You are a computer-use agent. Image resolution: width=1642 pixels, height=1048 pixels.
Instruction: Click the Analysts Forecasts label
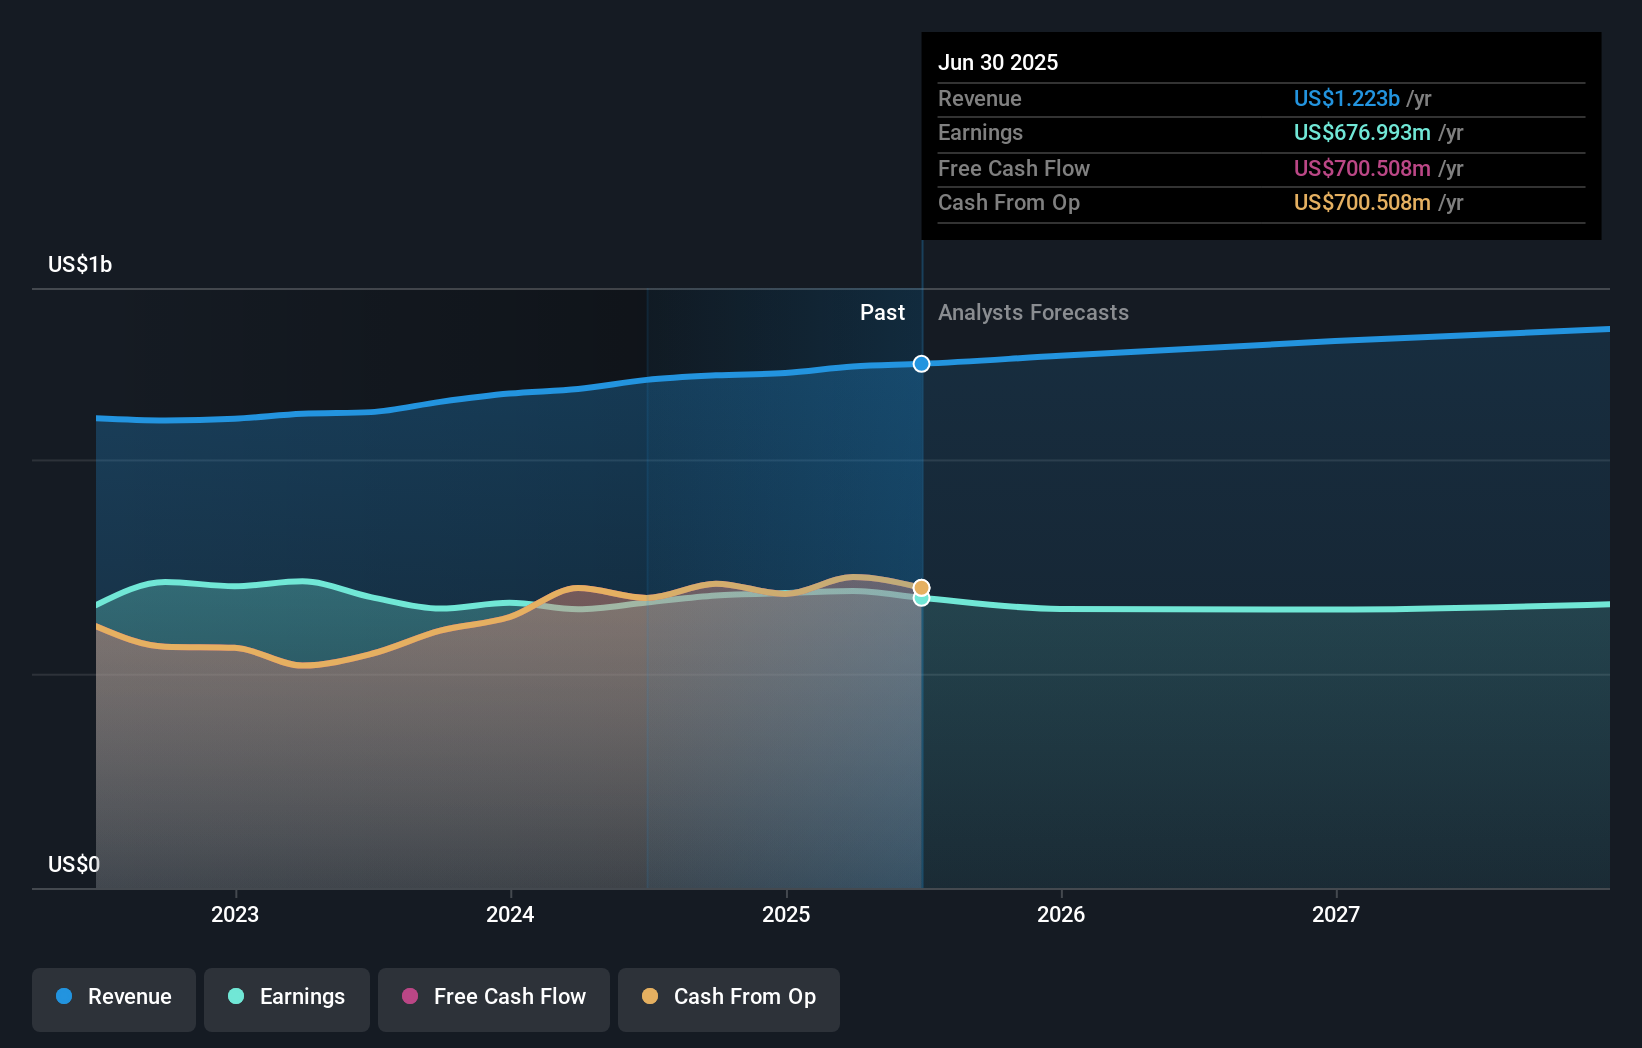coord(1033,313)
